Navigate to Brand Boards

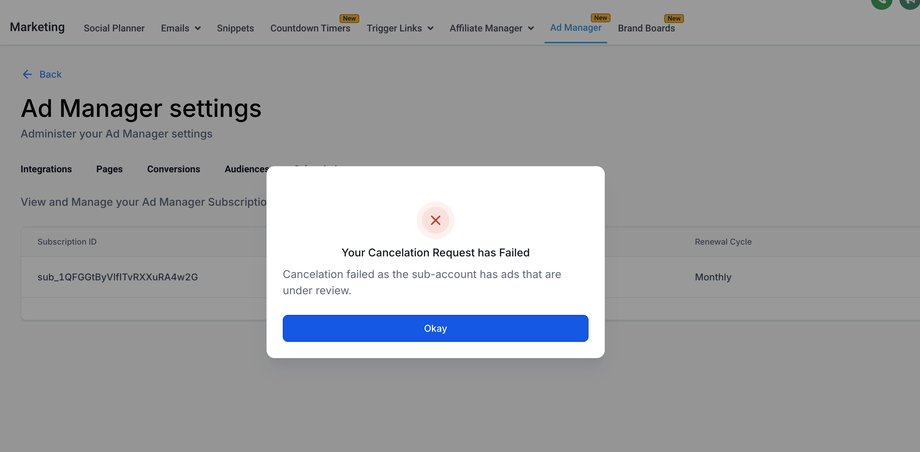click(646, 28)
